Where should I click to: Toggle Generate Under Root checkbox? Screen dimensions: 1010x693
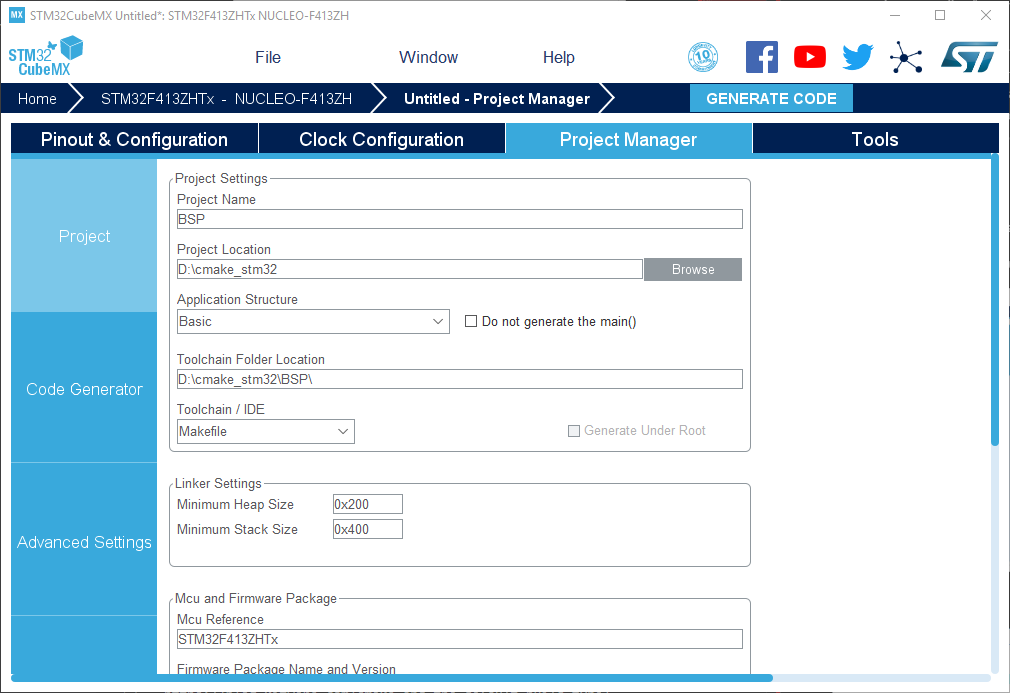click(x=573, y=431)
